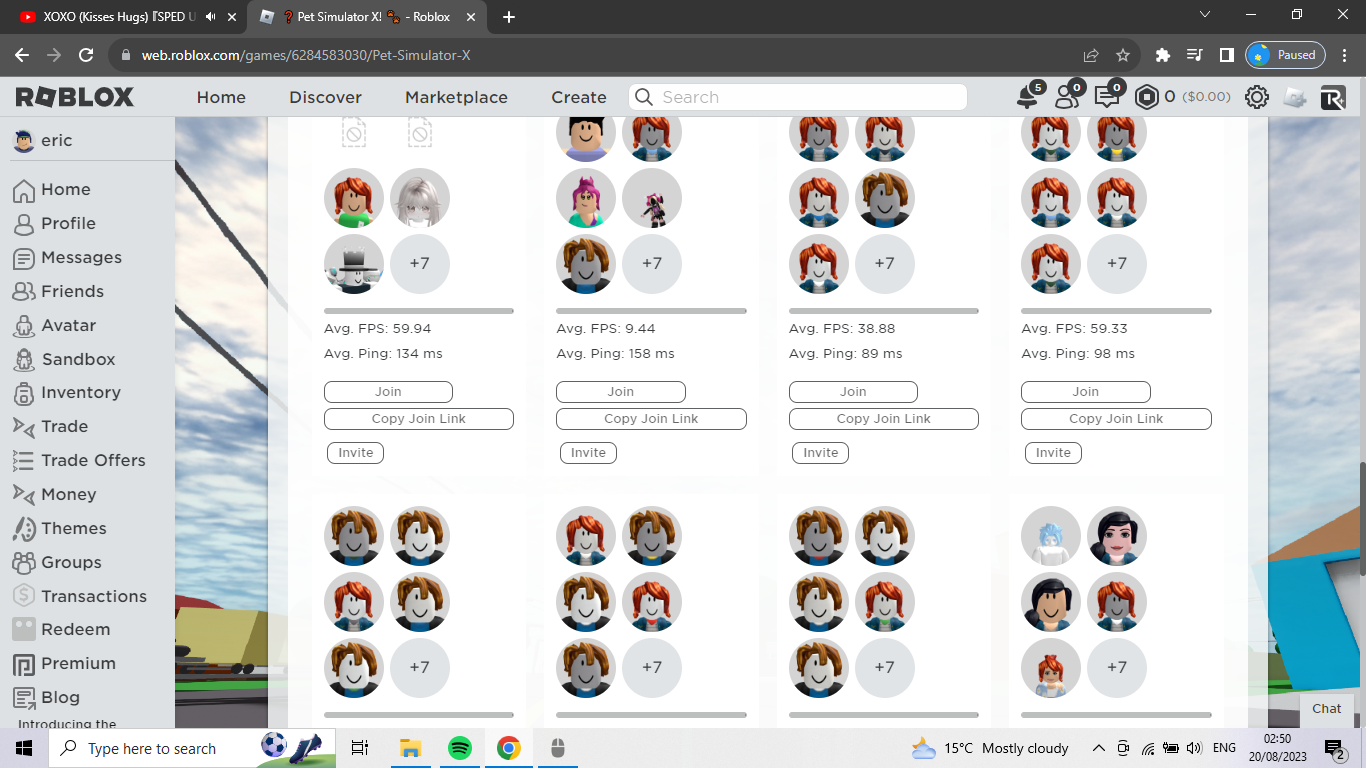Open Themes in the sidebar

coord(73,528)
